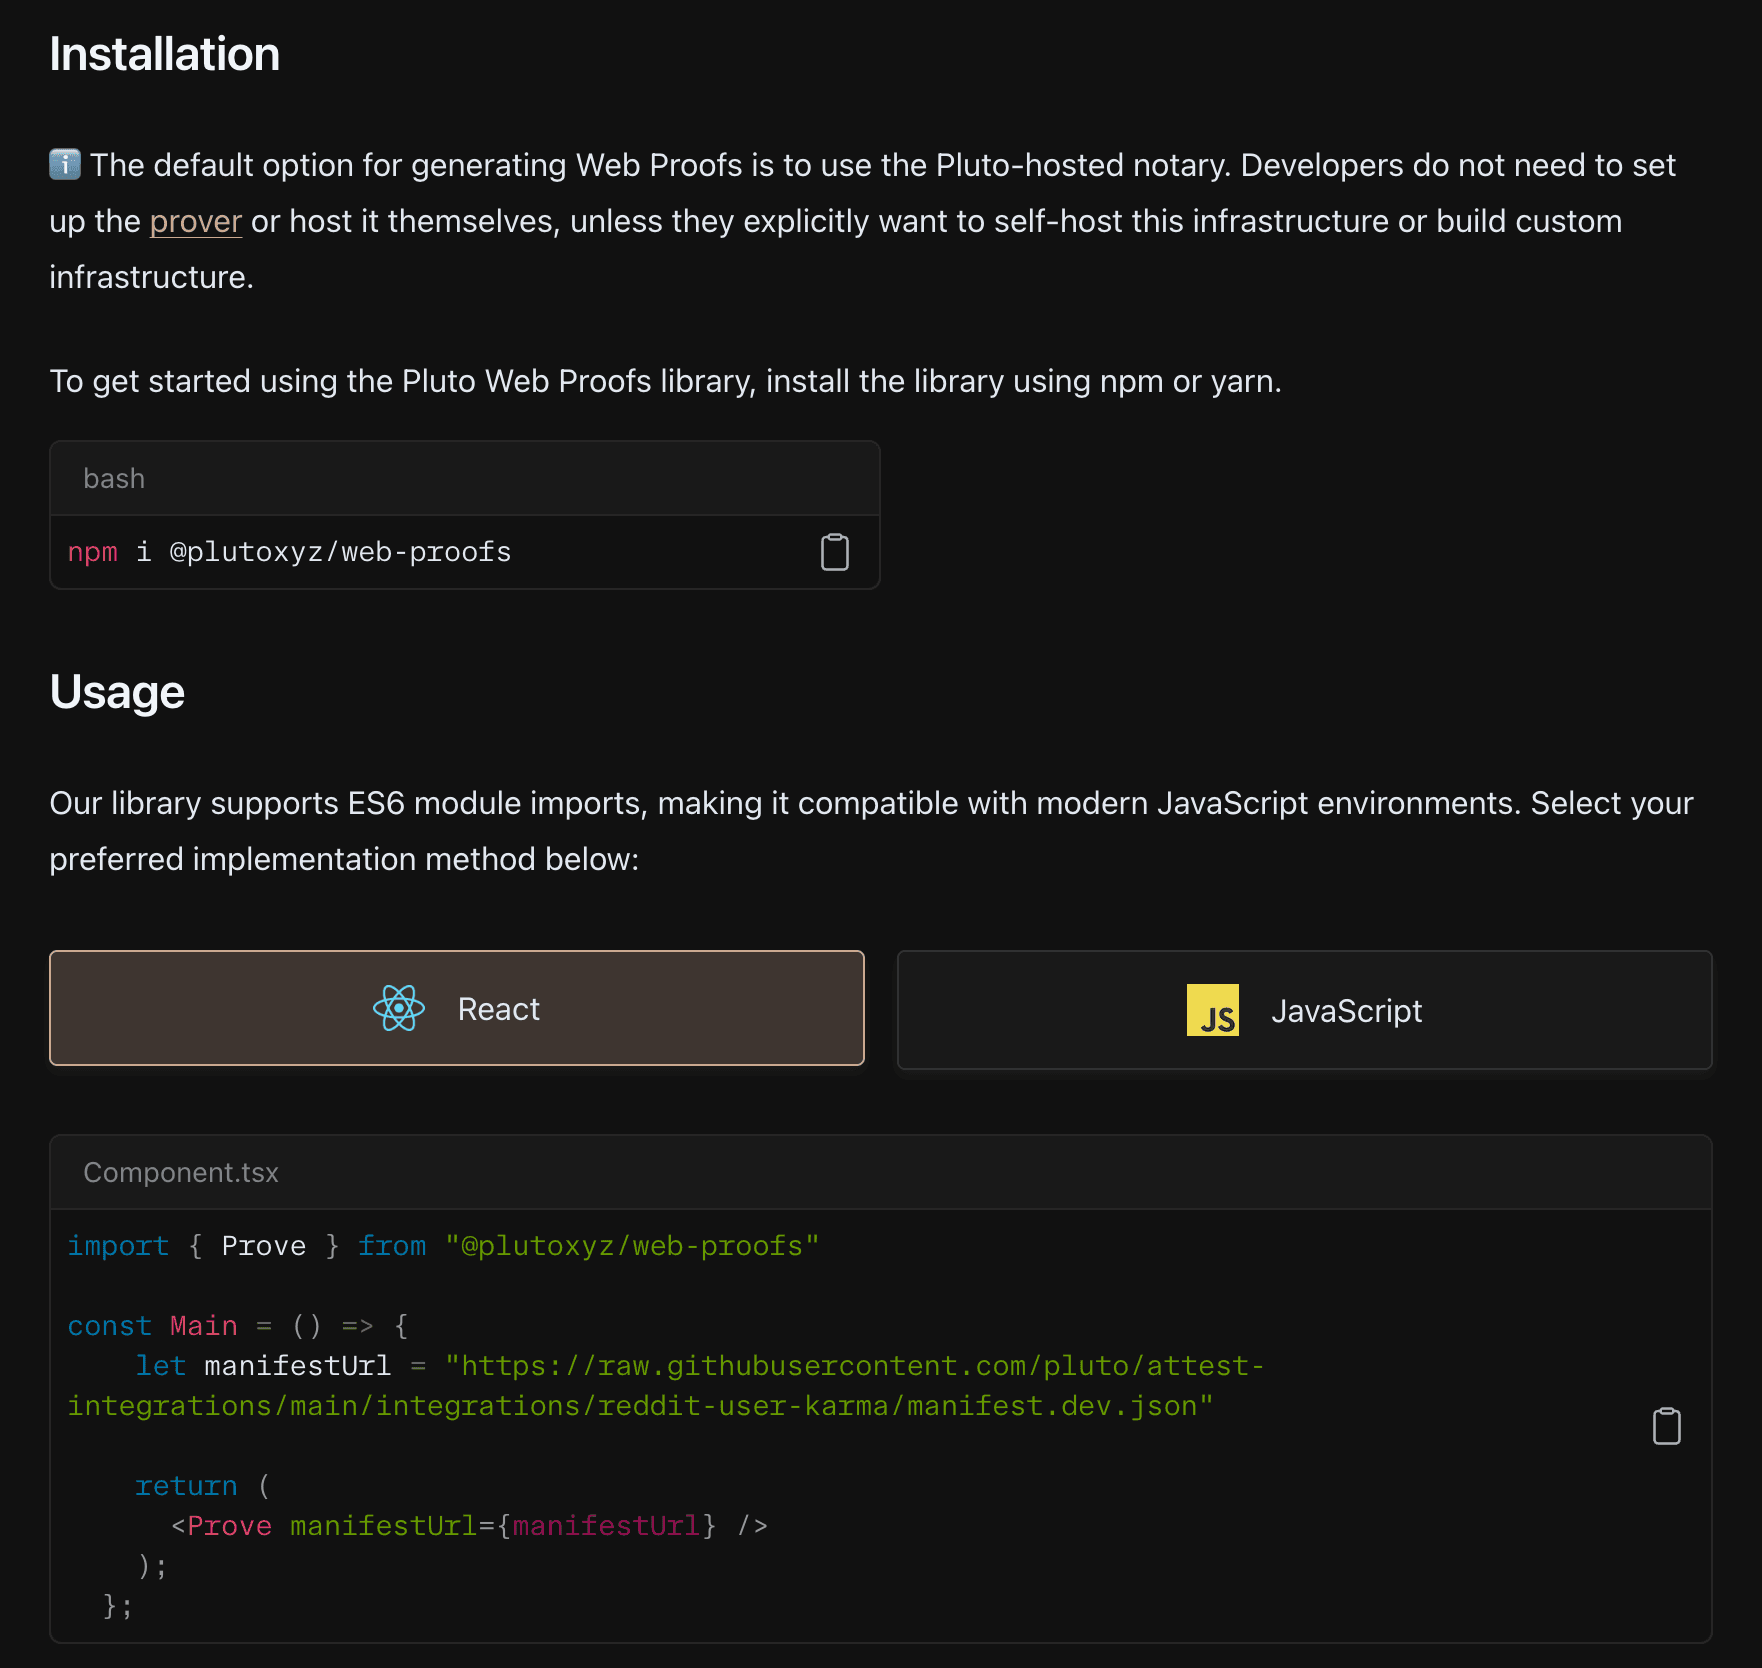Click the import Prove code line
This screenshot has height=1668, width=1762.
(443, 1246)
